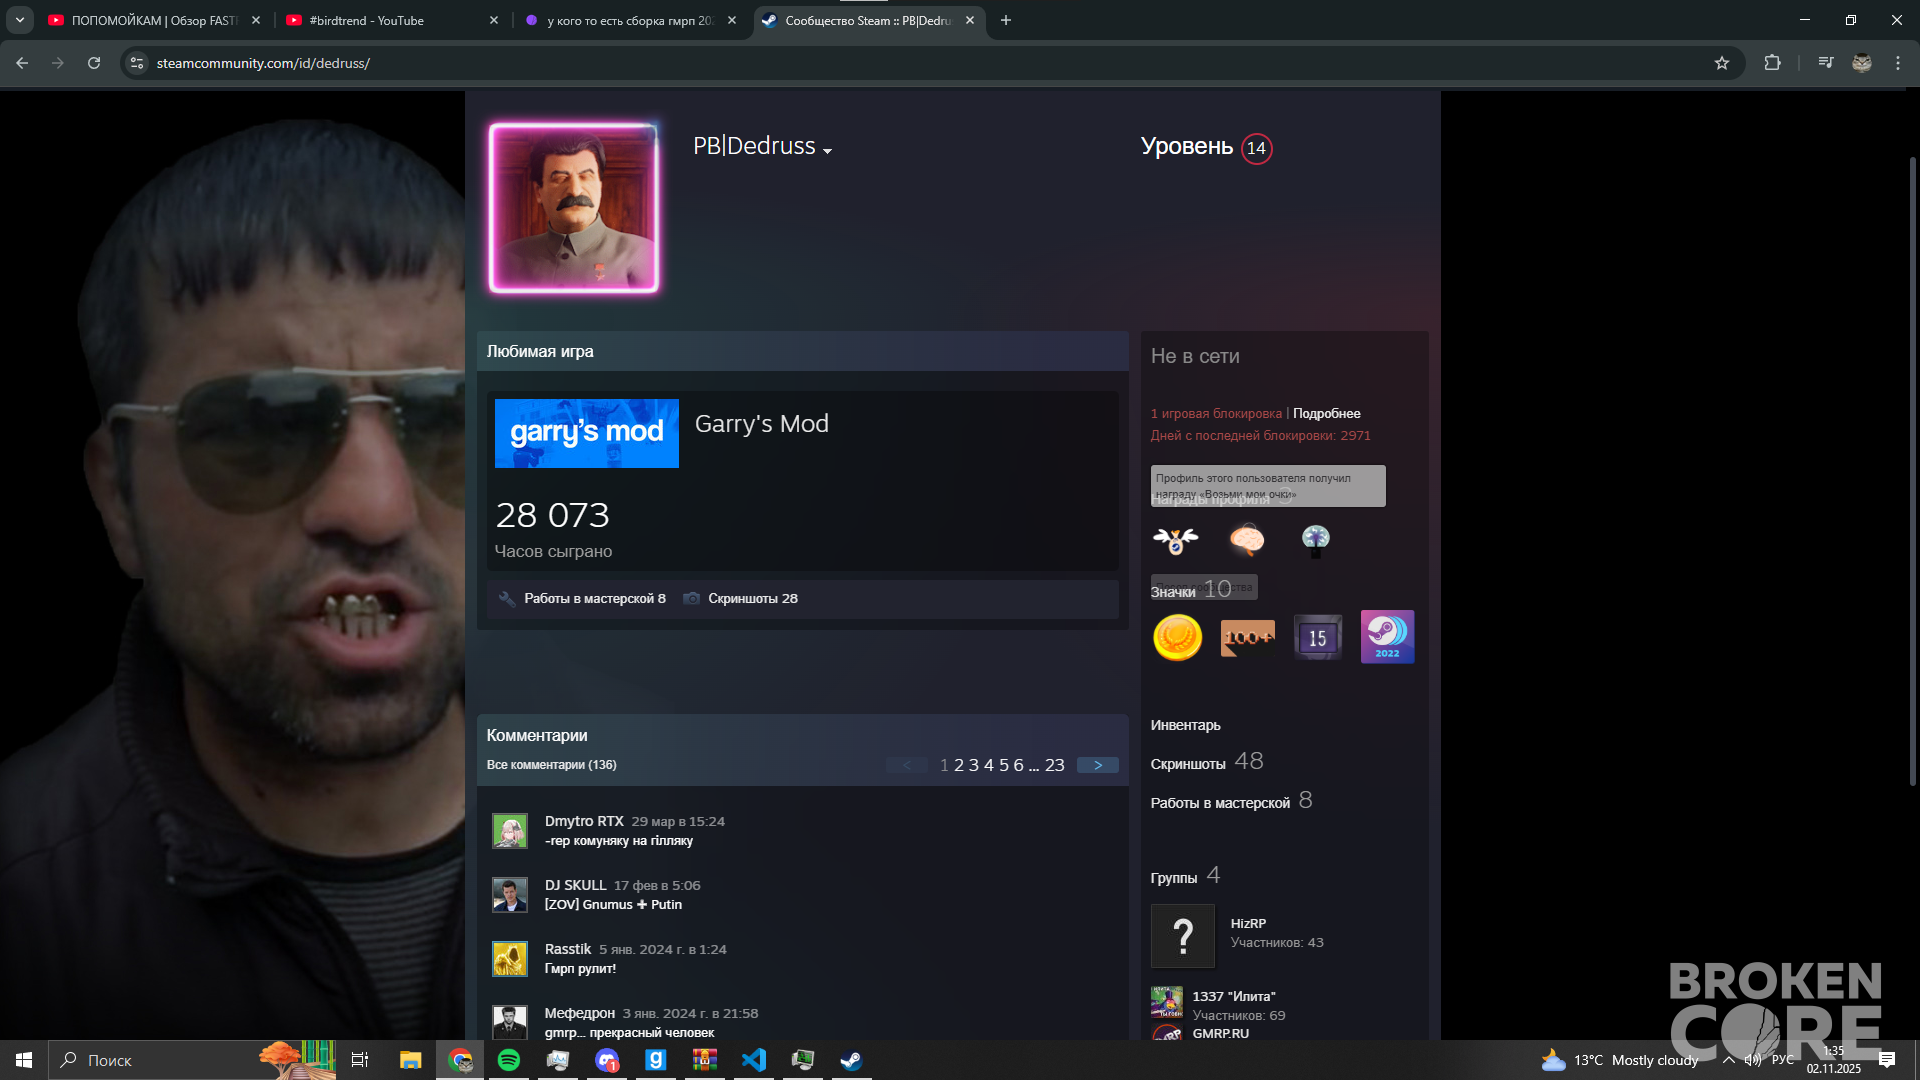Click the brain profile award icon
1920x1080 pixels.
tap(1247, 540)
